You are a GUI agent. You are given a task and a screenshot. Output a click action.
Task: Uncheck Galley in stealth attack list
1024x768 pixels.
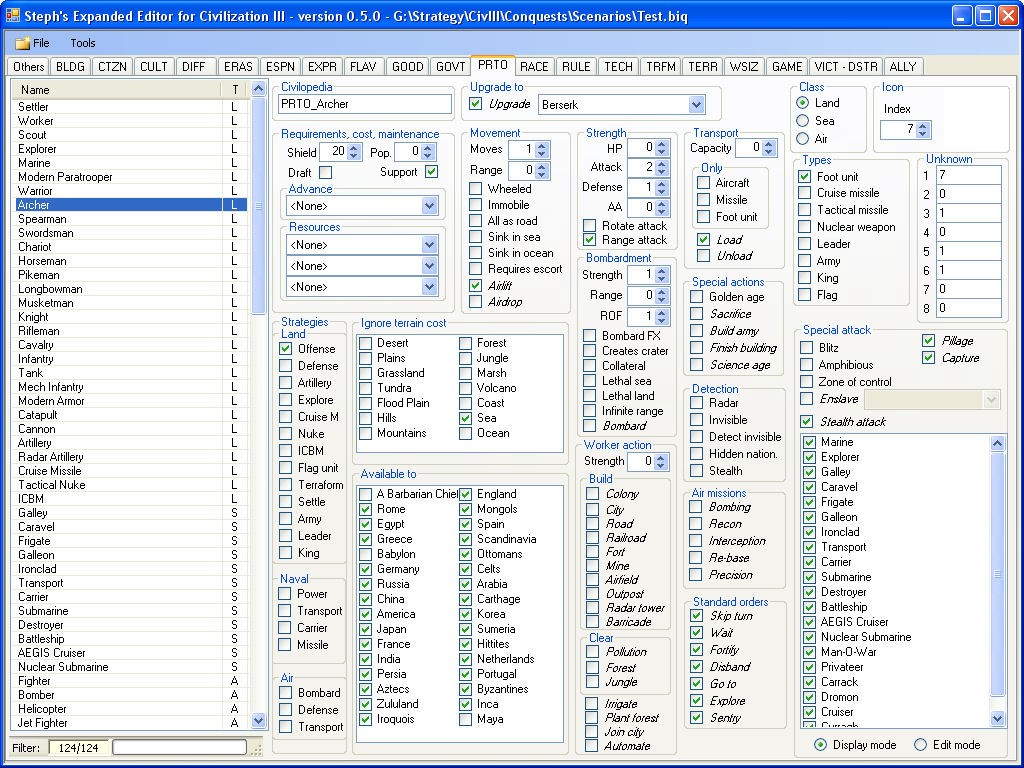tap(810, 472)
